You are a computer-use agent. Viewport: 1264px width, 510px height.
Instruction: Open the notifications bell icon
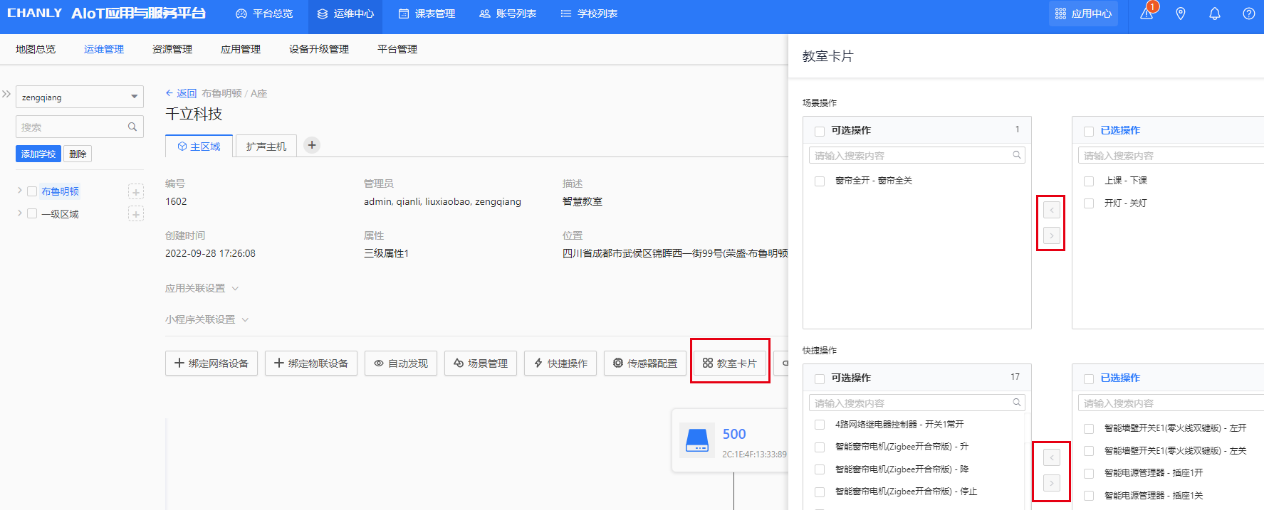click(1215, 14)
